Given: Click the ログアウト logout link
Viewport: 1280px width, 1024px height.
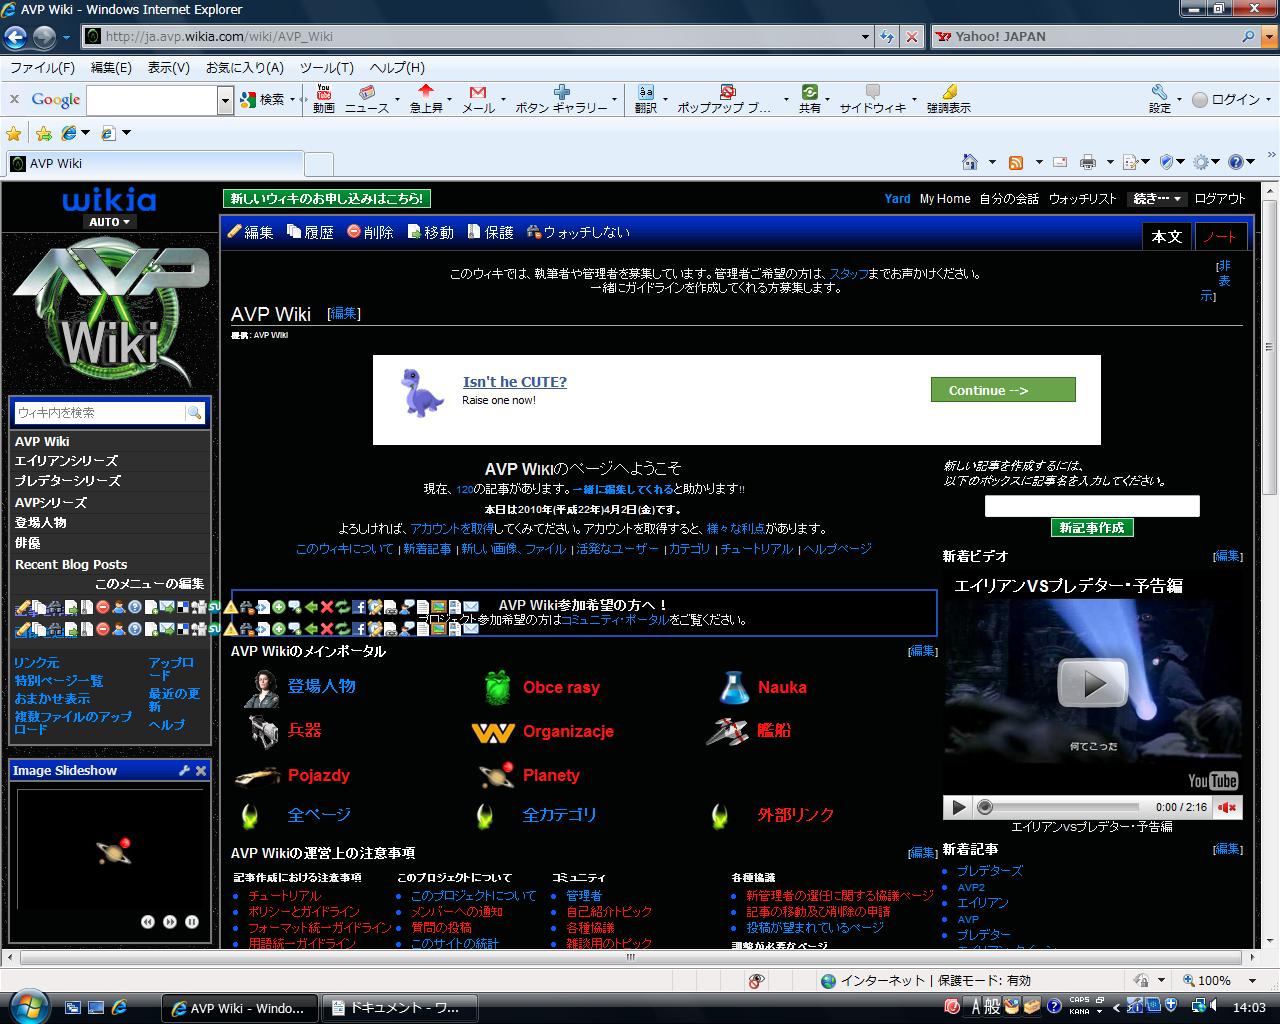Looking at the screenshot, I should tap(1220, 199).
